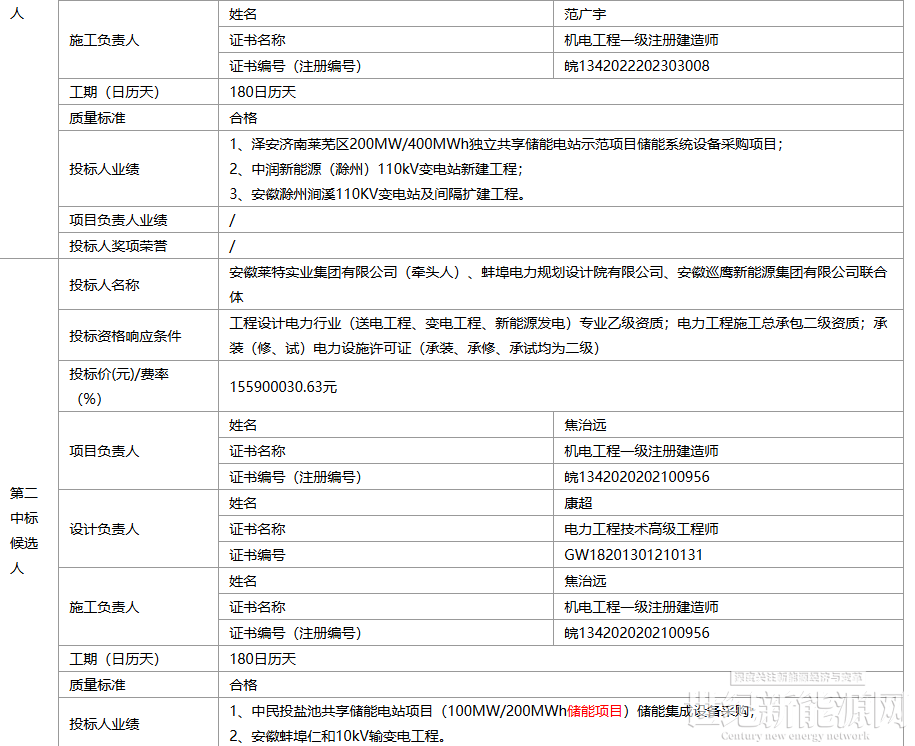Viewport: 915px width, 746px height.
Task: Select the bid price 155900030.63元 cell
Action: (x=284, y=387)
